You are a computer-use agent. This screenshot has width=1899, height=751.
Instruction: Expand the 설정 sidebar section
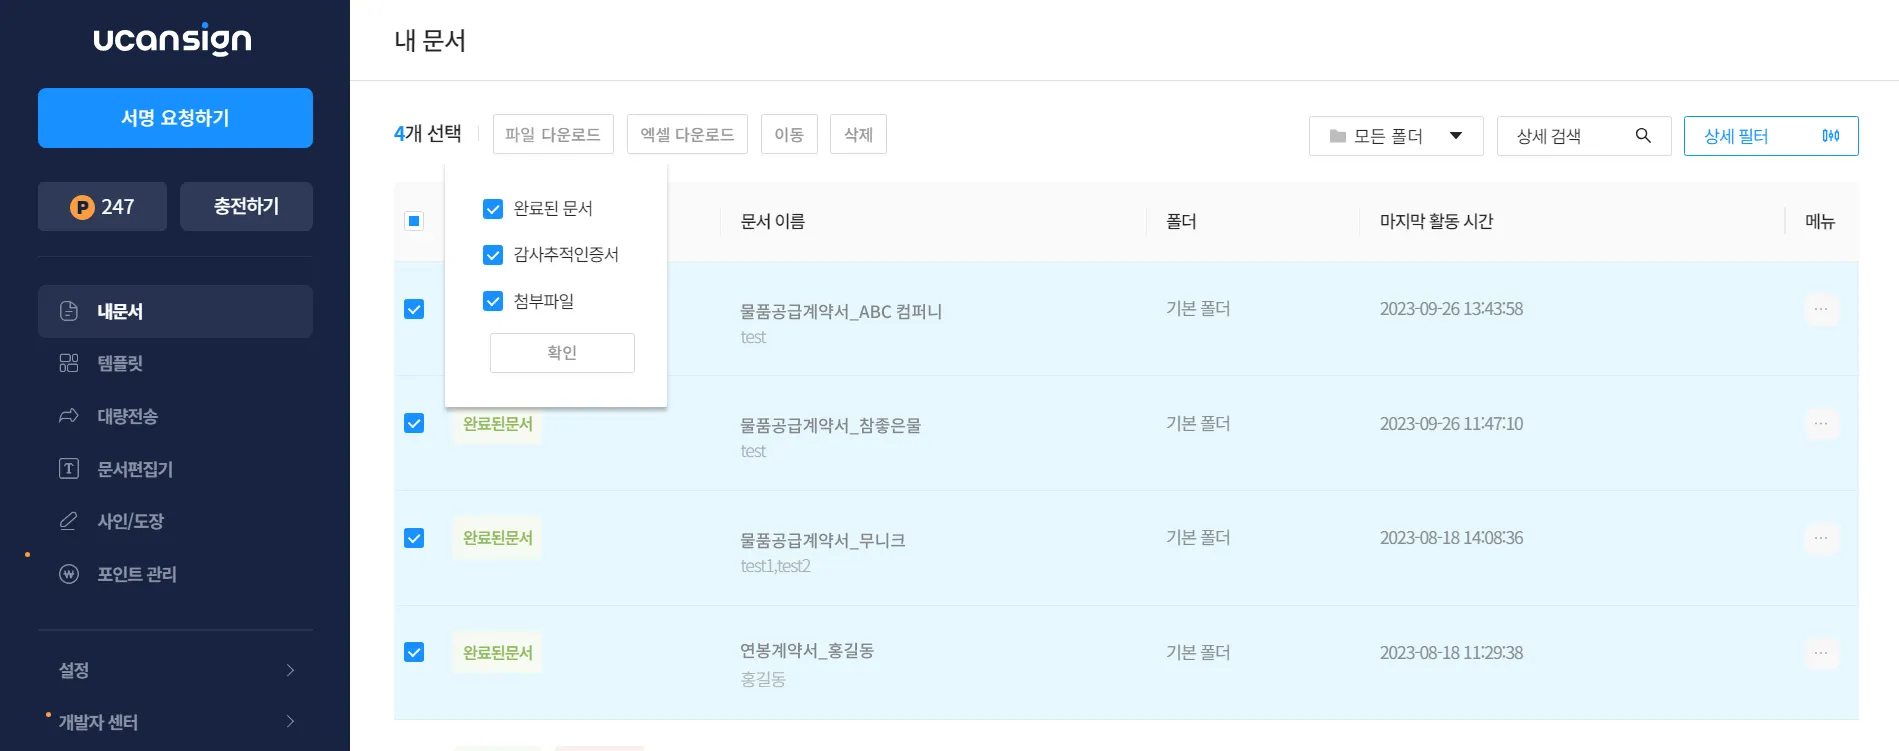pos(175,670)
